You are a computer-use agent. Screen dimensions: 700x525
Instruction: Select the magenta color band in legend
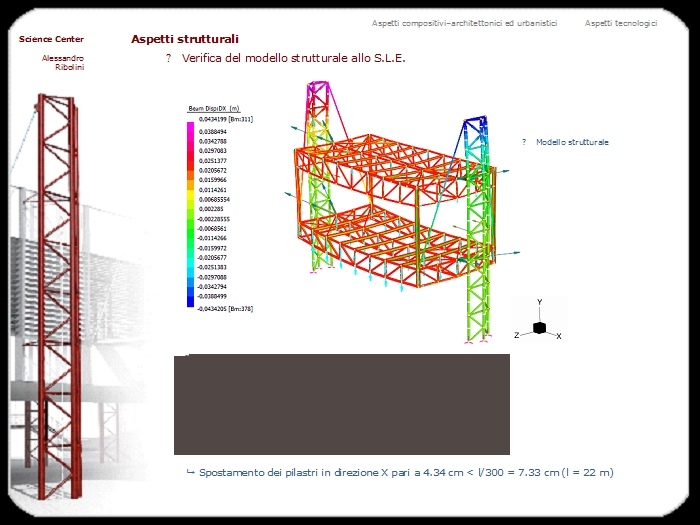point(190,128)
